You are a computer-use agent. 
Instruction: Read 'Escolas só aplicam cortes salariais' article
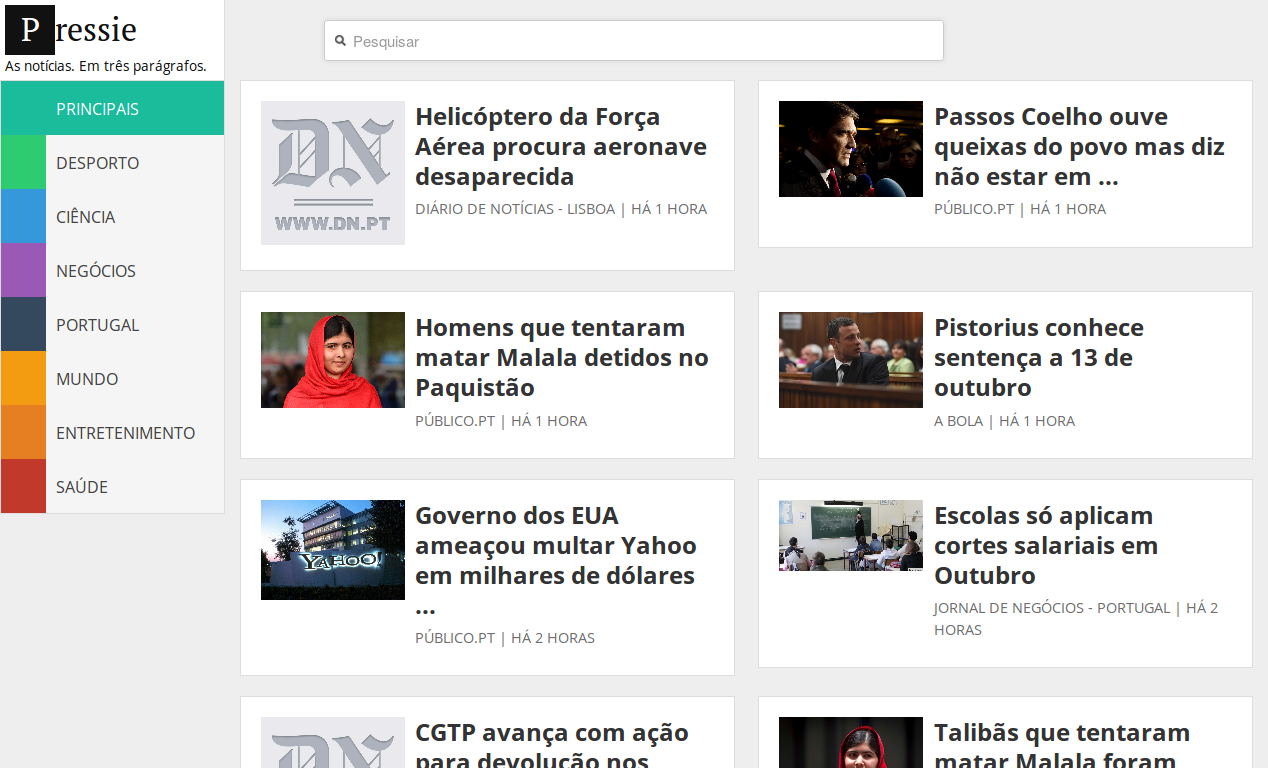pyautogui.click(x=1045, y=546)
